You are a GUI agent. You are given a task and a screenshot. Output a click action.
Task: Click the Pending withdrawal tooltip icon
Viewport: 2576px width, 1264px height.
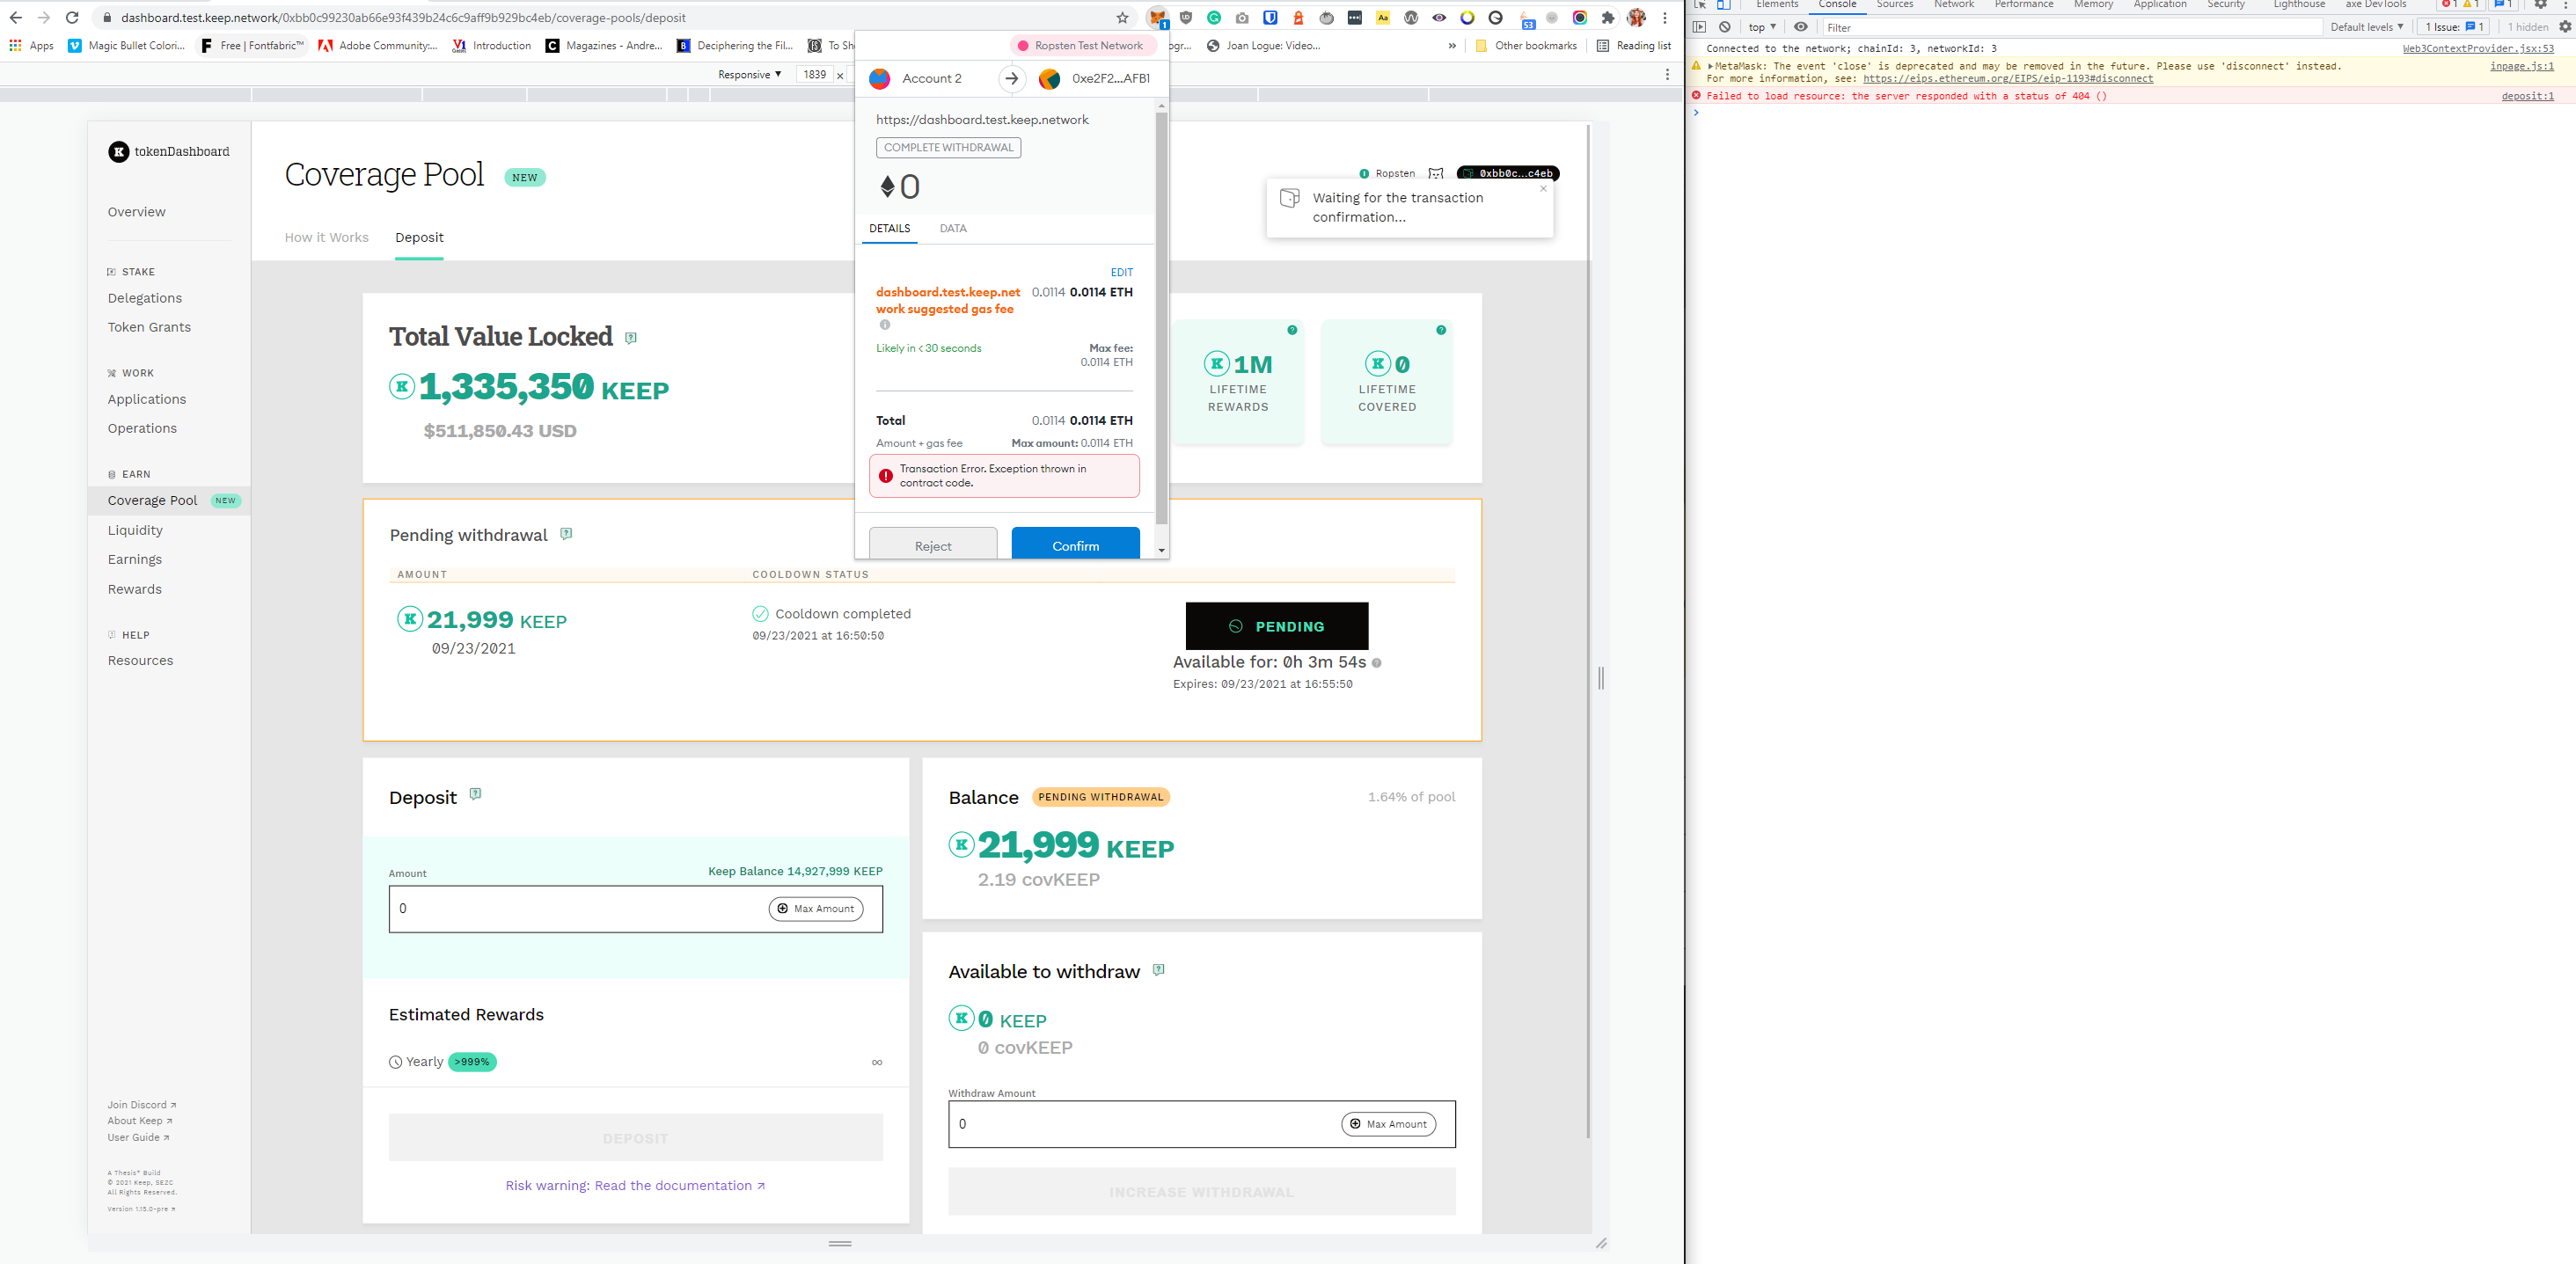tap(566, 534)
